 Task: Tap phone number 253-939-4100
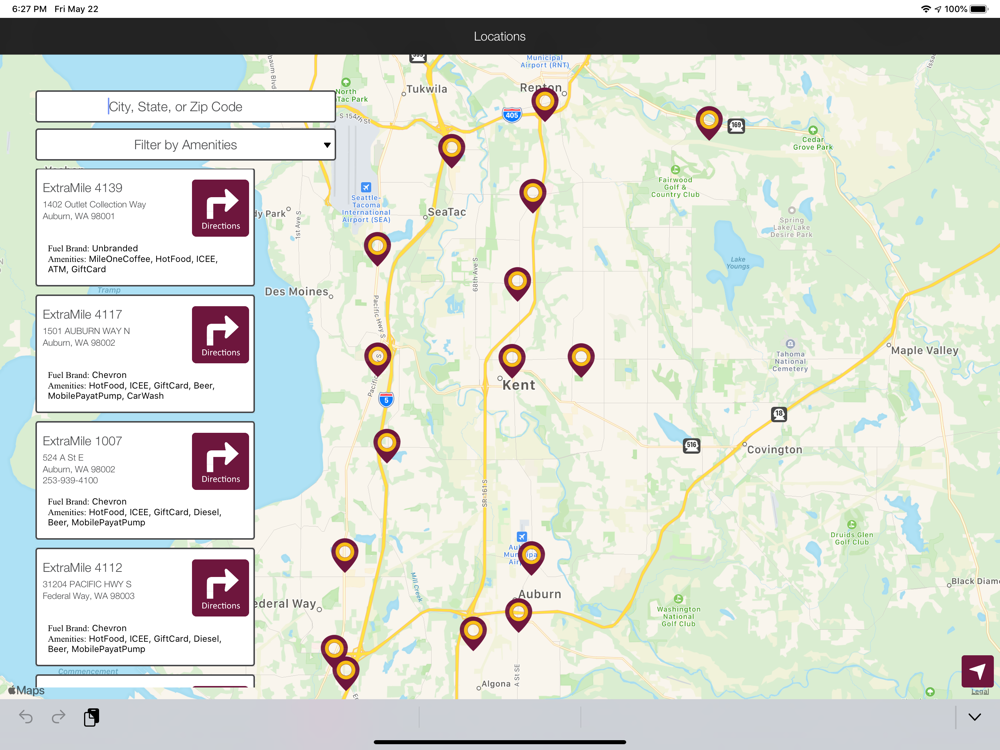(x=70, y=481)
